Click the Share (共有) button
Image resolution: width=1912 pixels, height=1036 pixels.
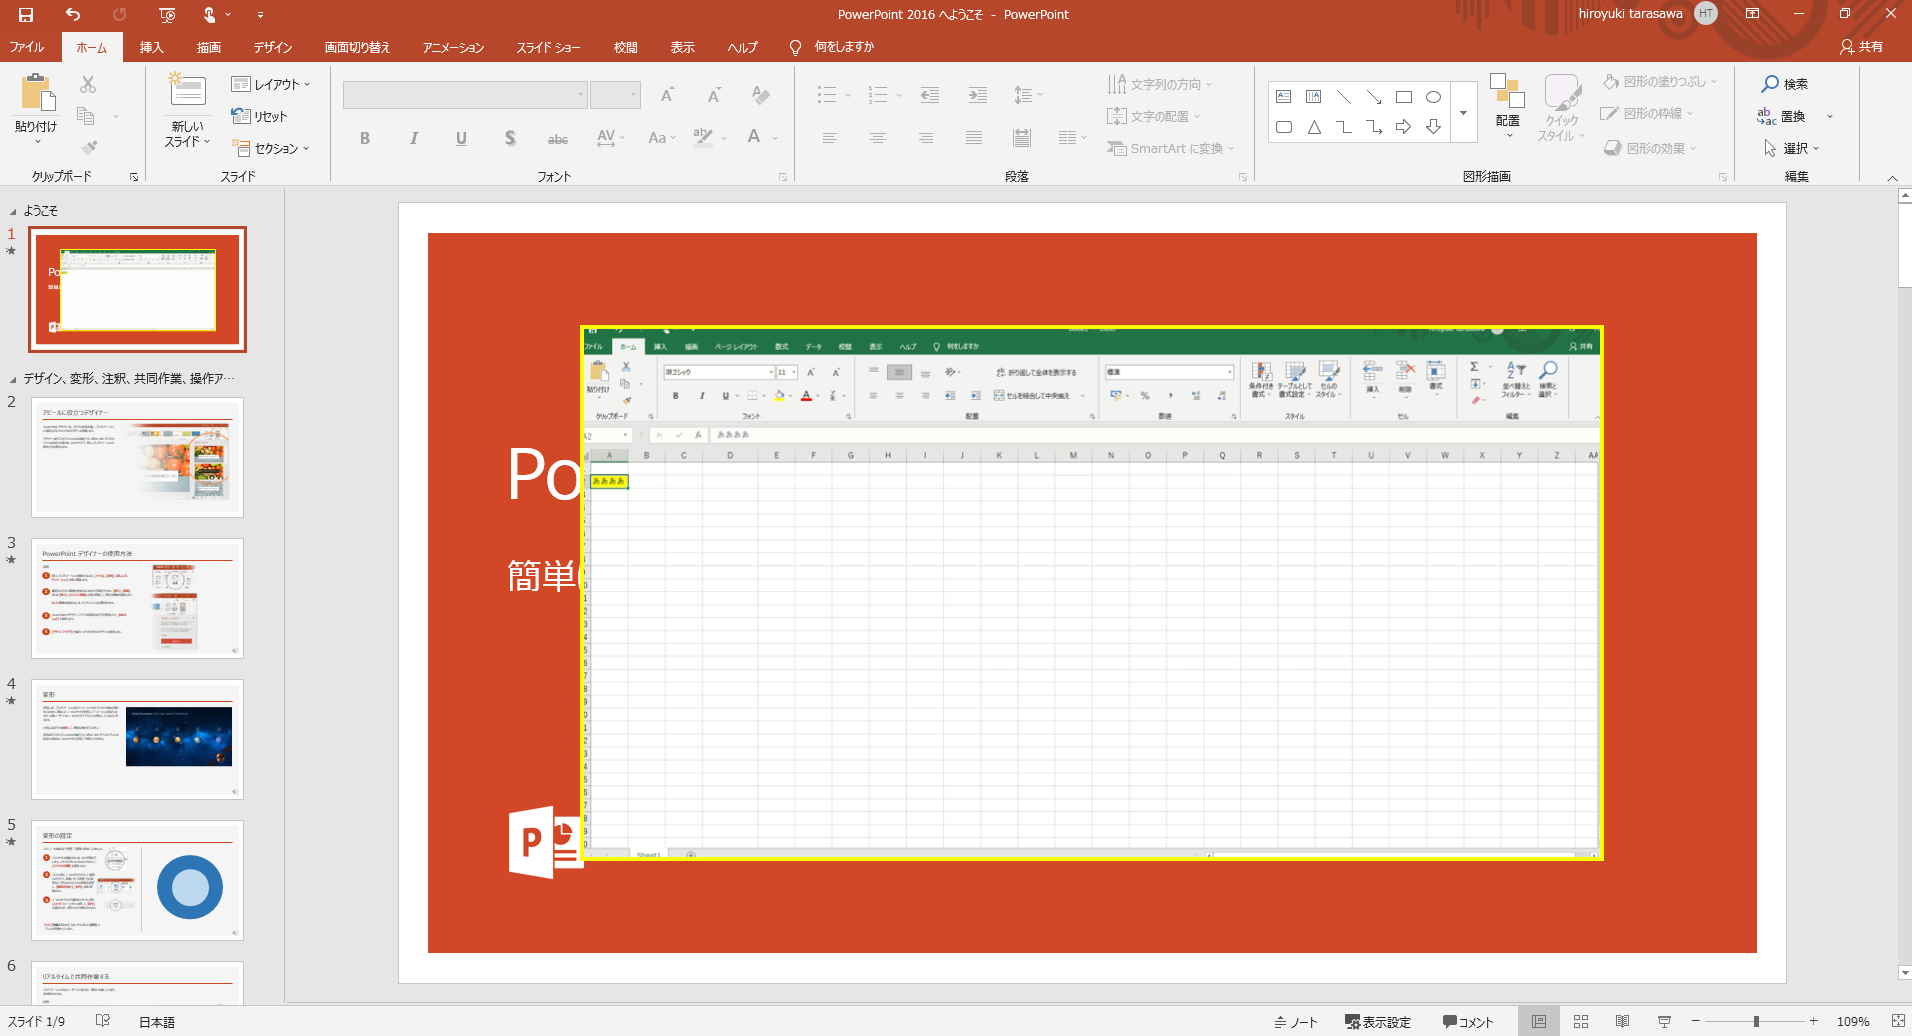click(1862, 47)
